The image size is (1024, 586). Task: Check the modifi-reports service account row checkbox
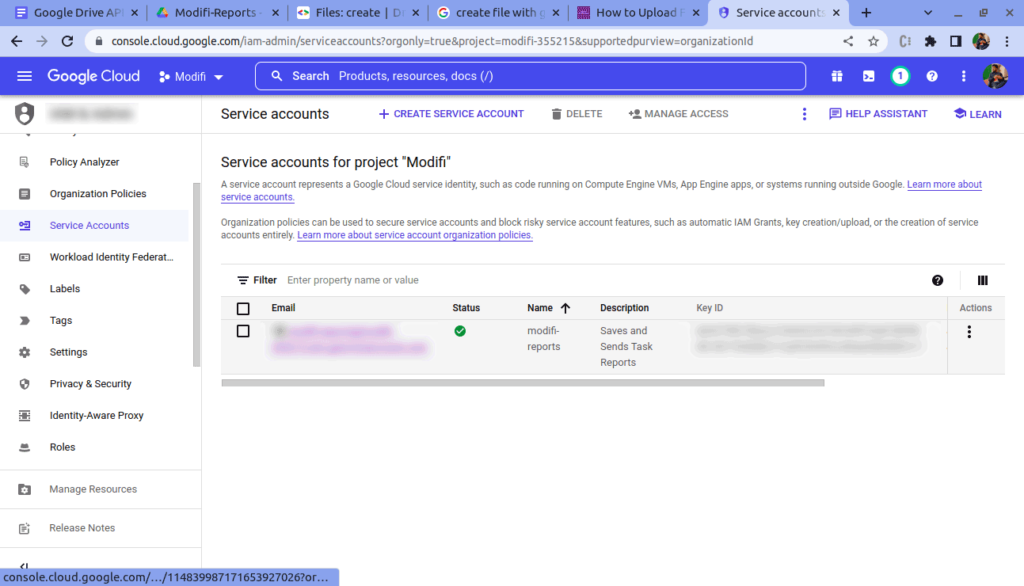point(243,331)
